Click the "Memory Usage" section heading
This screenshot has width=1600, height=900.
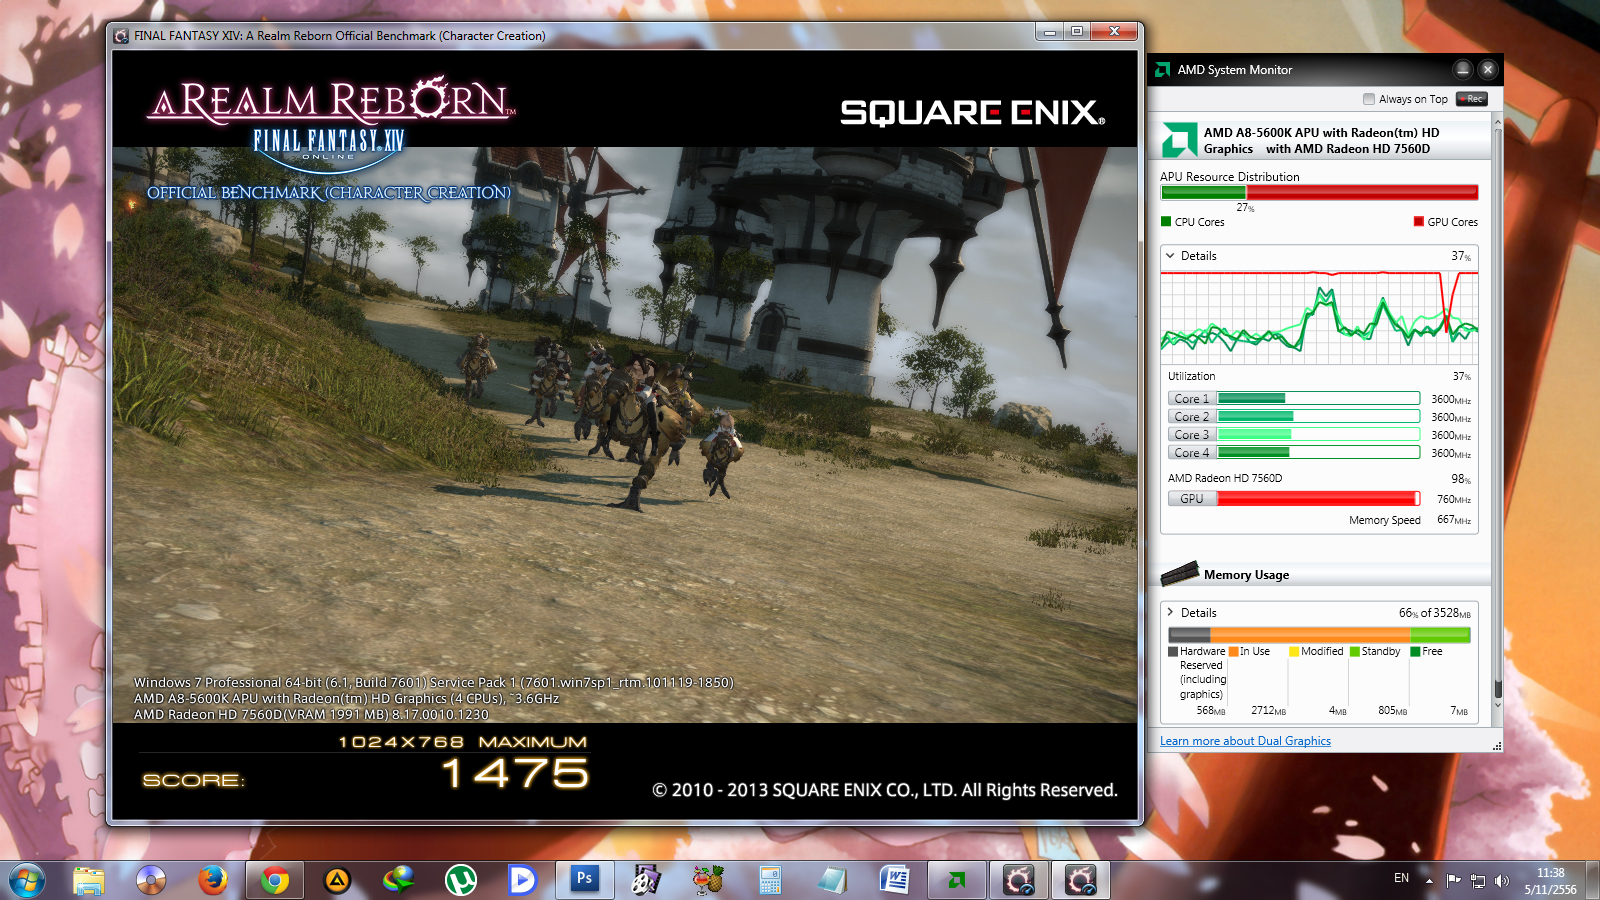(1246, 575)
